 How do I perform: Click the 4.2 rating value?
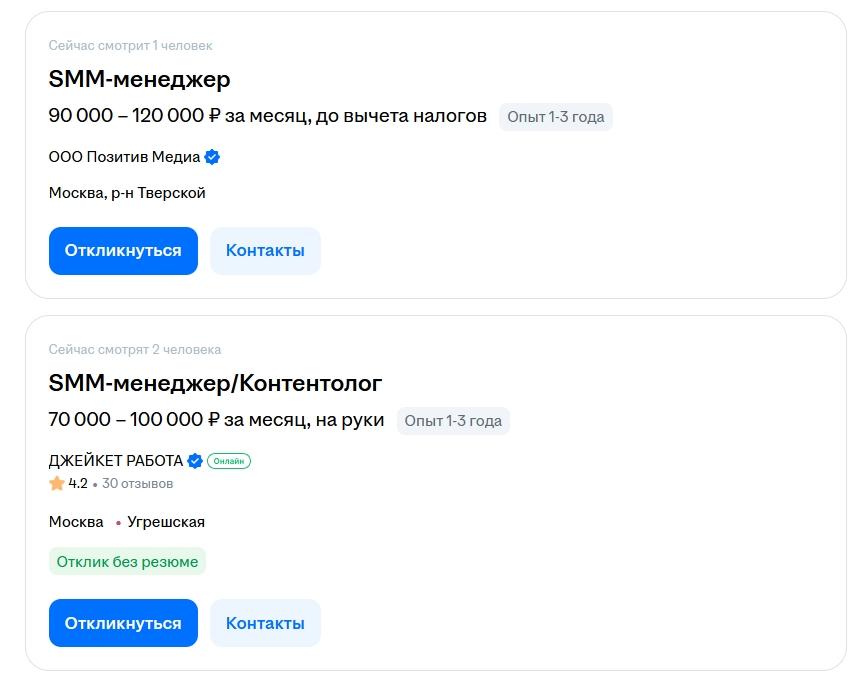pyautogui.click(x=78, y=484)
